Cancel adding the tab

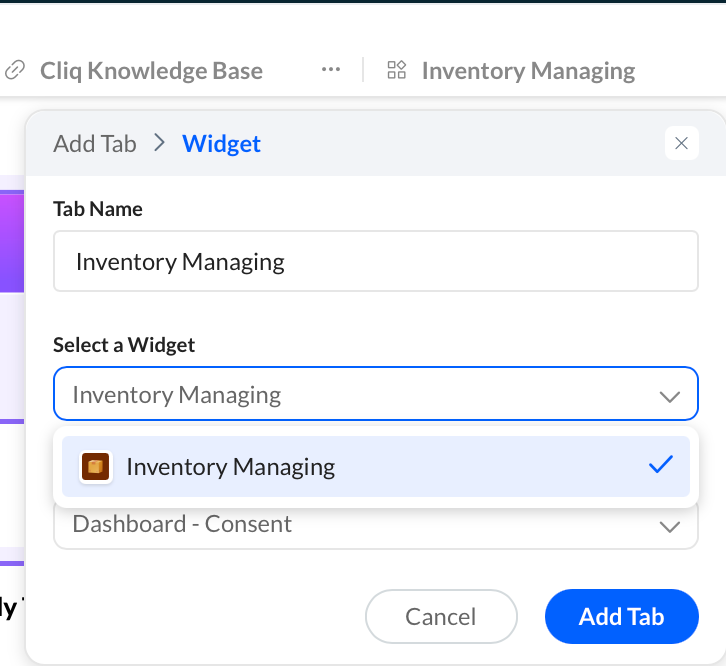pyautogui.click(x=441, y=616)
